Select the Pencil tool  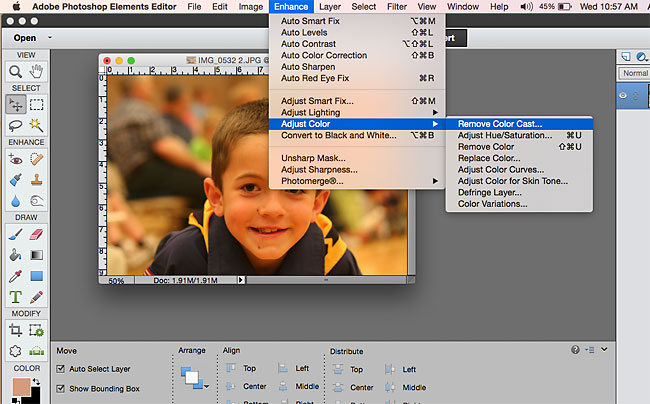36,297
